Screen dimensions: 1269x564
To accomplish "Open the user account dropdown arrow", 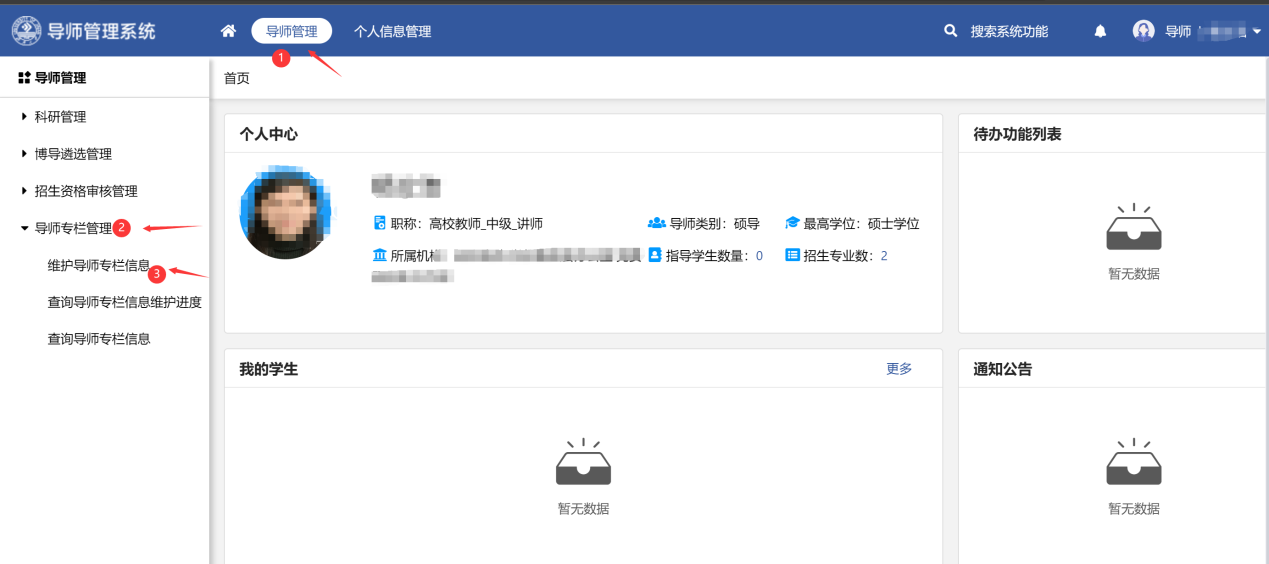I will click(1256, 32).
